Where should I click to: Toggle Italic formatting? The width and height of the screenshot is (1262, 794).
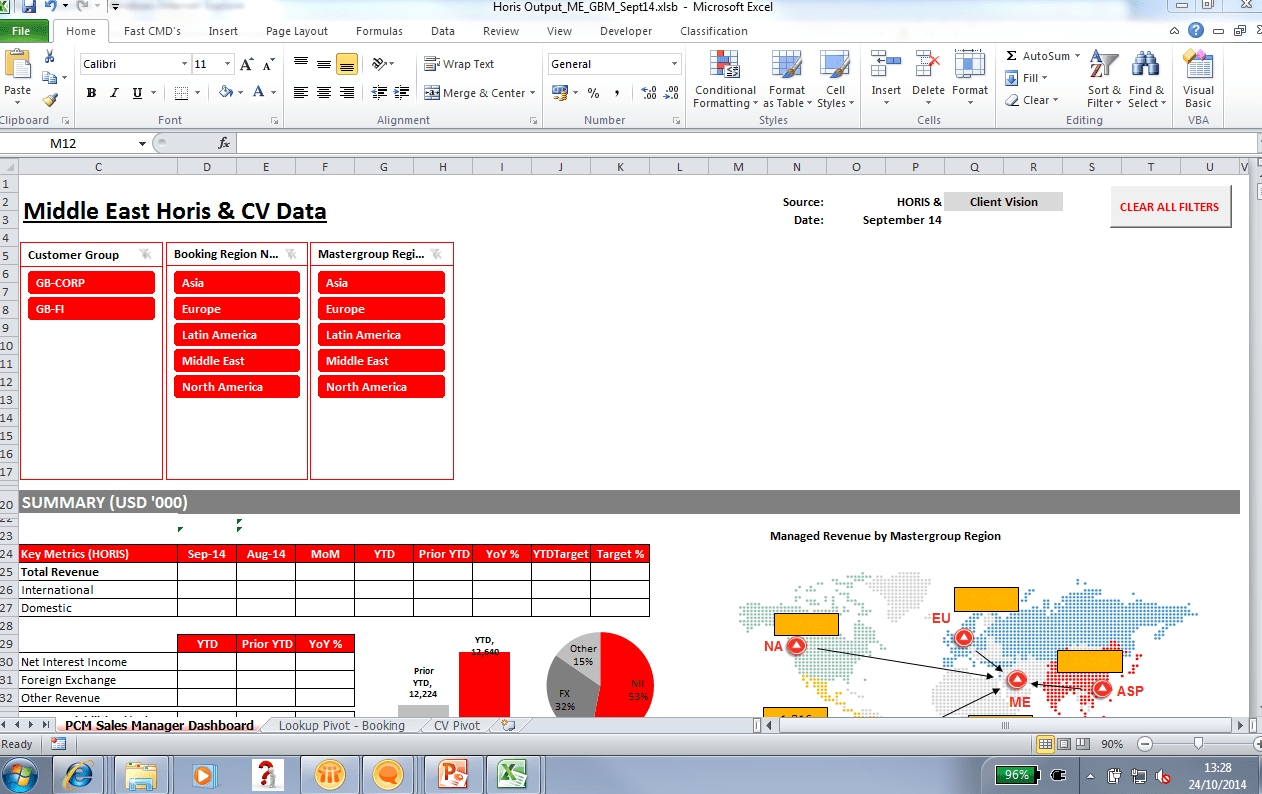coord(114,93)
